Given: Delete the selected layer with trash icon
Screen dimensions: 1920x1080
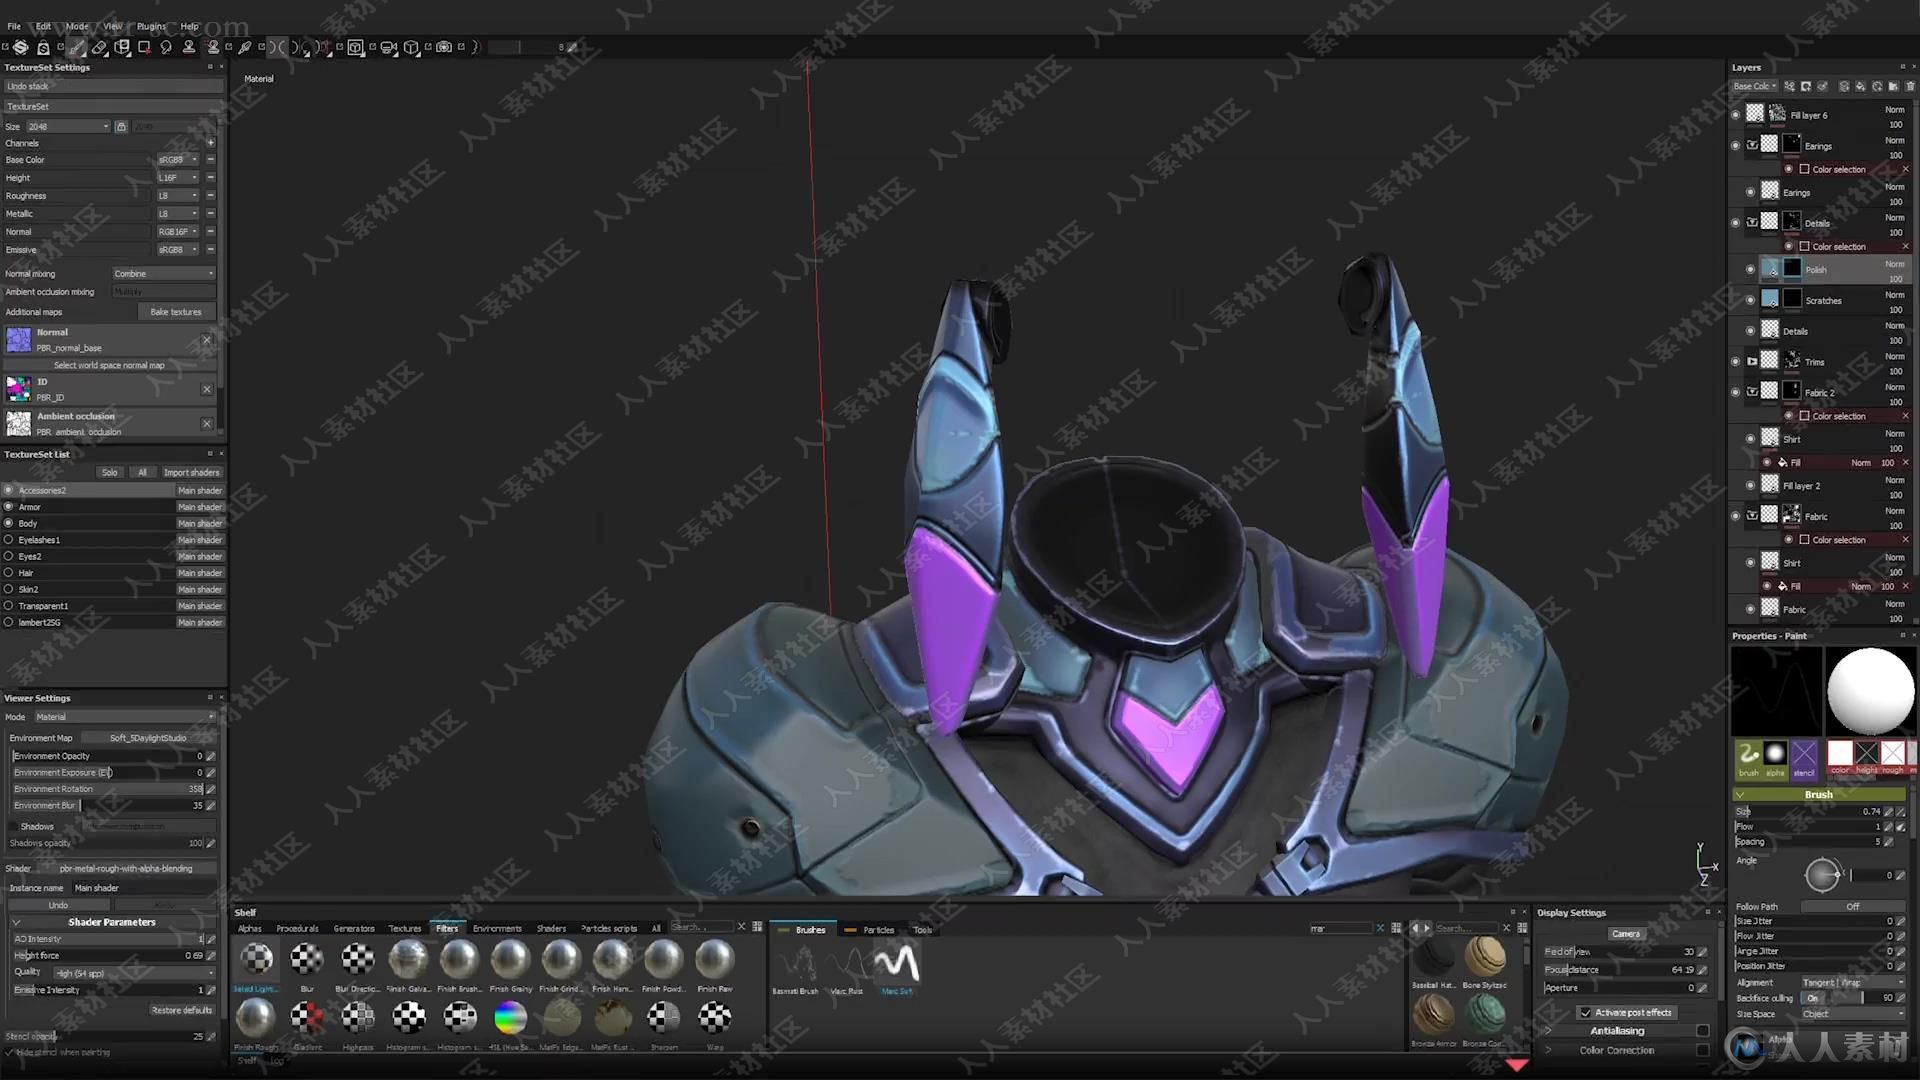Looking at the screenshot, I should pyautogui.click(x=1910, y=86).
